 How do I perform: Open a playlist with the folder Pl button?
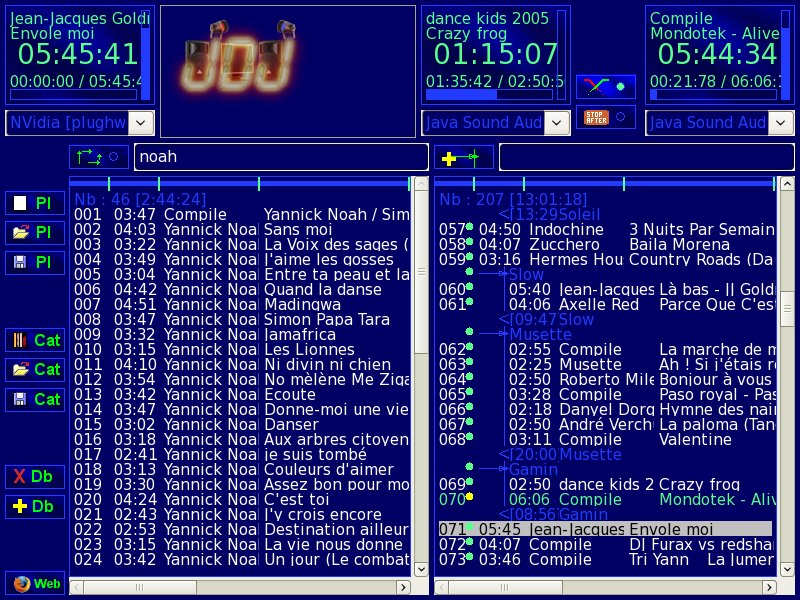point(35,233)
